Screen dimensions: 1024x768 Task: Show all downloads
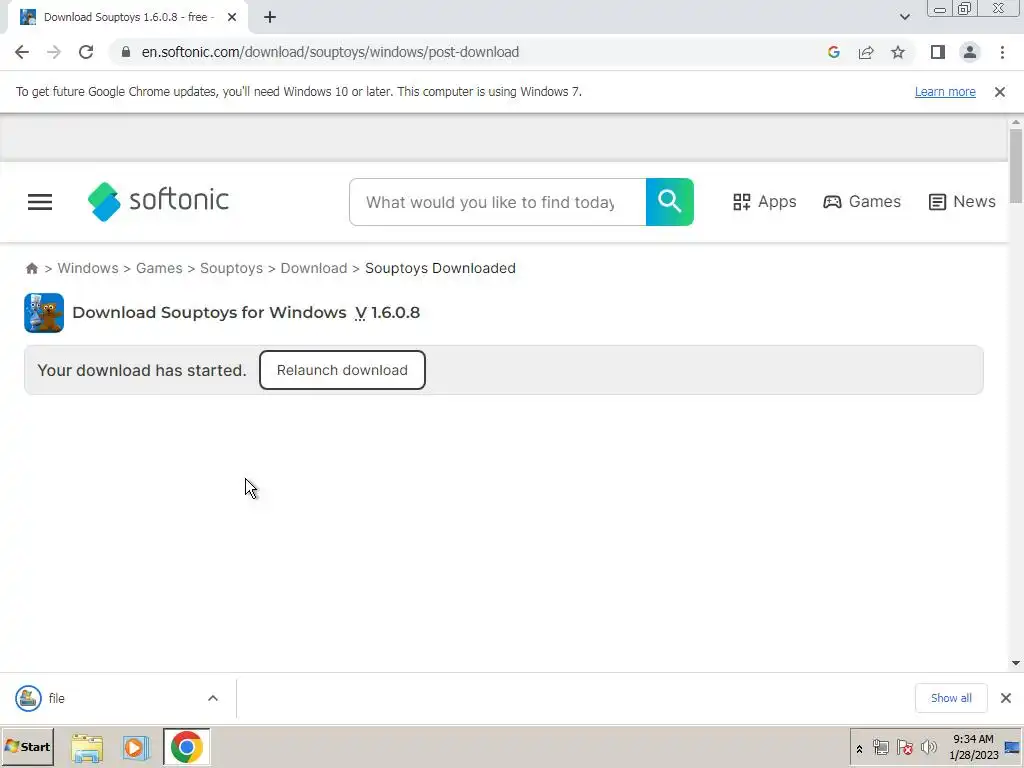(x=951, y=698)
